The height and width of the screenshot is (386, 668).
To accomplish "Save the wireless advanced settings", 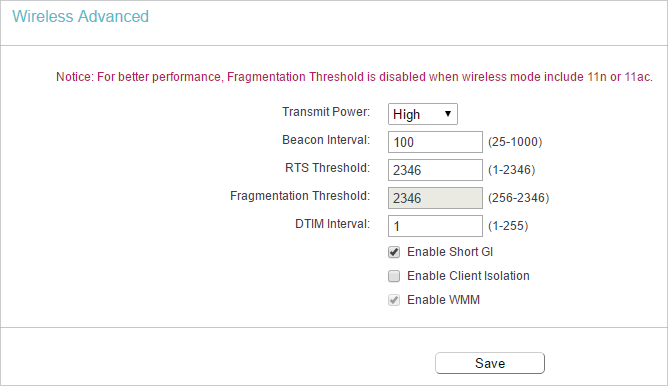I will coord(490,363).
